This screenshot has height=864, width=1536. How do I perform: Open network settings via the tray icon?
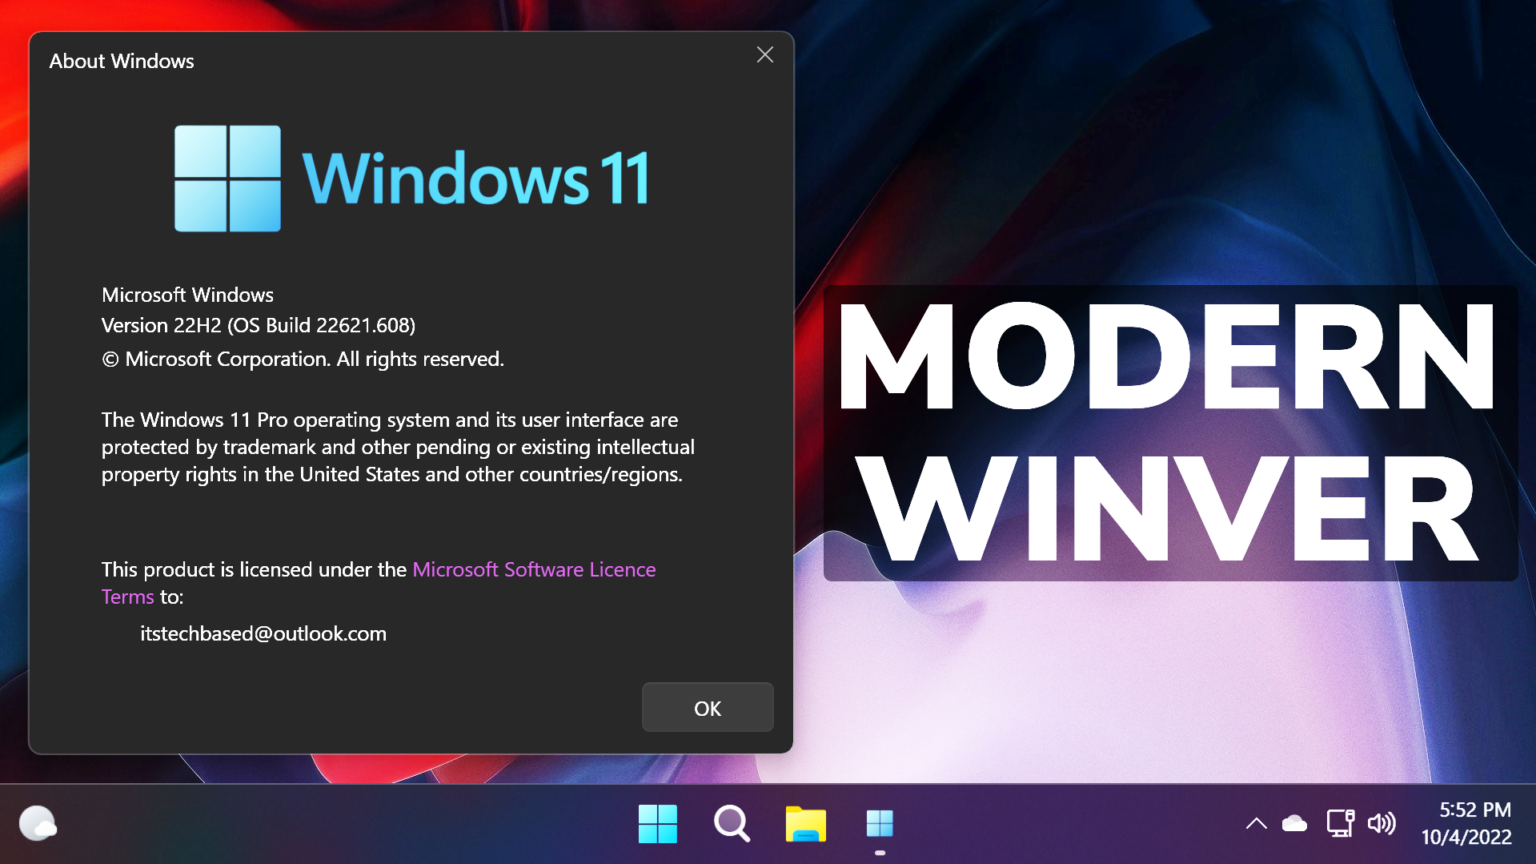[1340, 823]
